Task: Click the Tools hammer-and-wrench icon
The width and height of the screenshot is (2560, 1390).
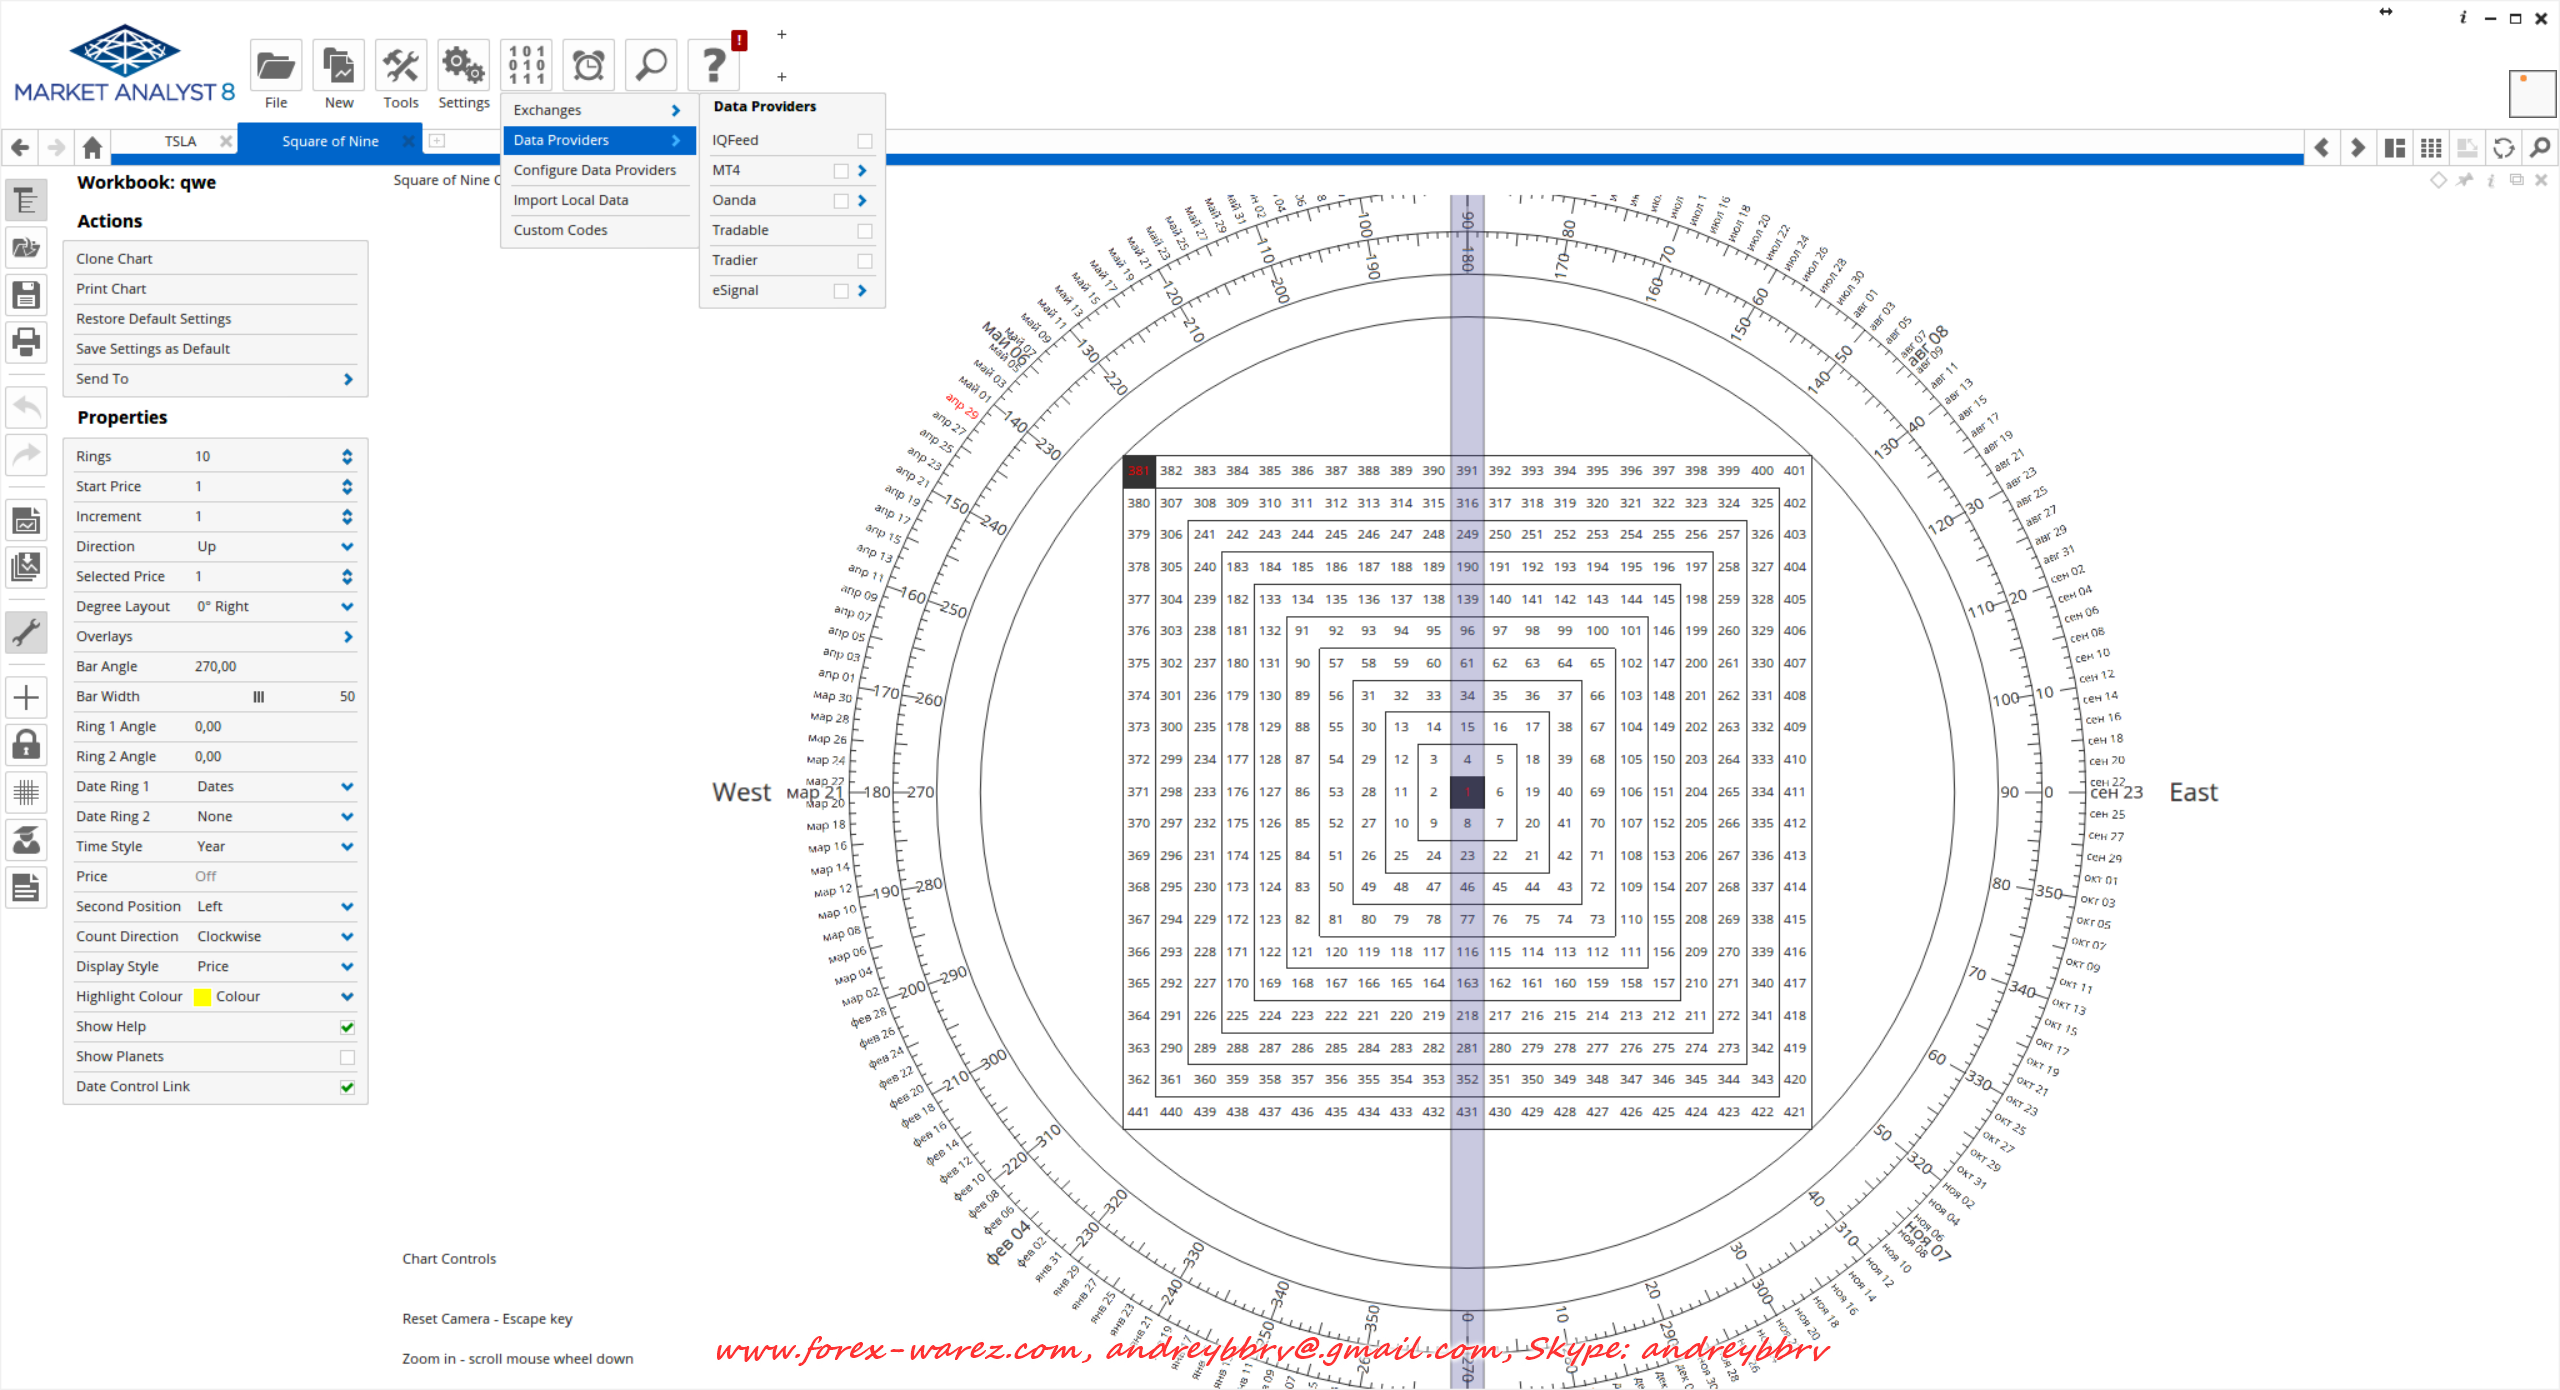Action: (x=400, y=67)
